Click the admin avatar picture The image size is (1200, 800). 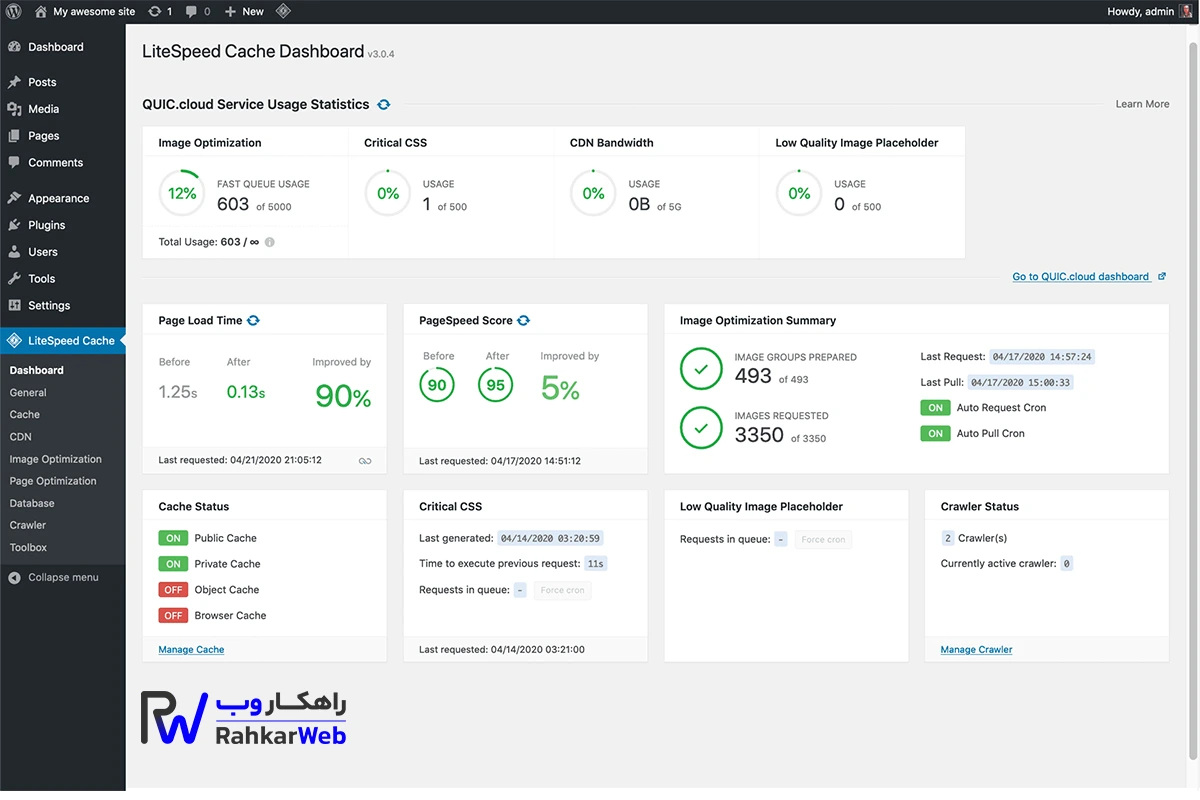pyautogui.click(x=1186, y=11)
